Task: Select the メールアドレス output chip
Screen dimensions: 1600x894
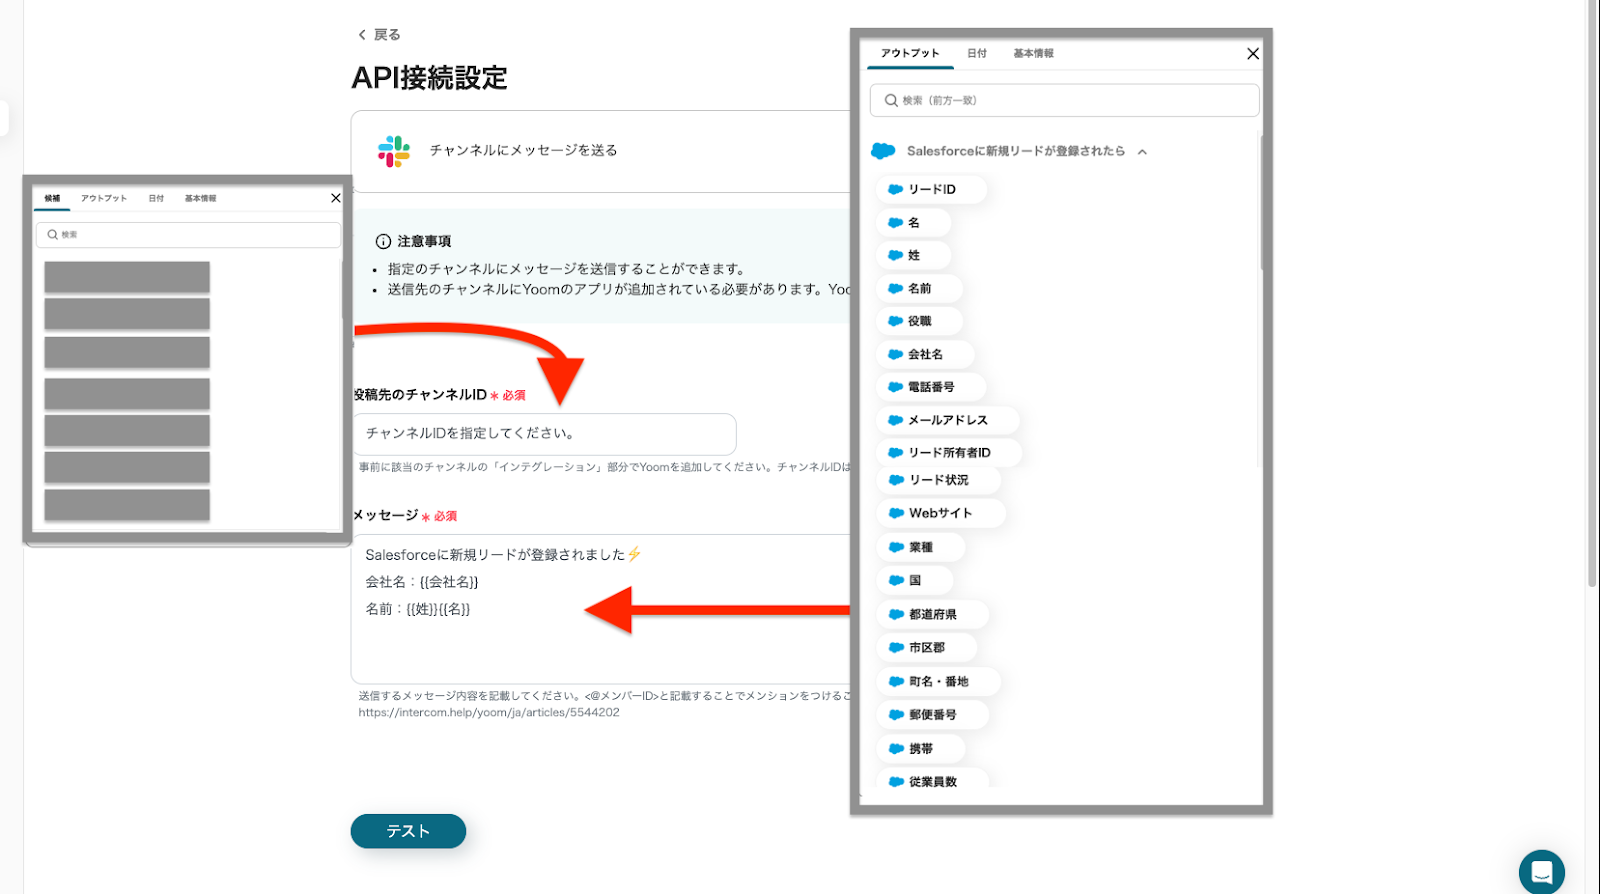Action: (x=948, y=420)
